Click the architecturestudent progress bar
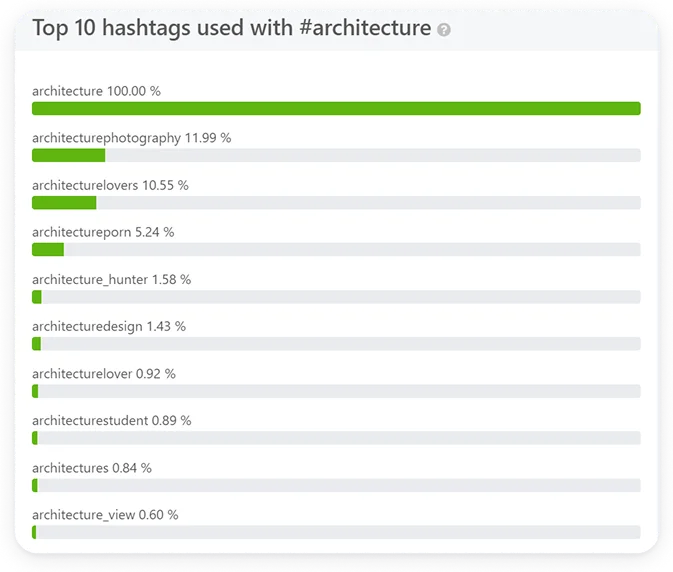Screen dimensions: 673x572 (x=336, y=438)
